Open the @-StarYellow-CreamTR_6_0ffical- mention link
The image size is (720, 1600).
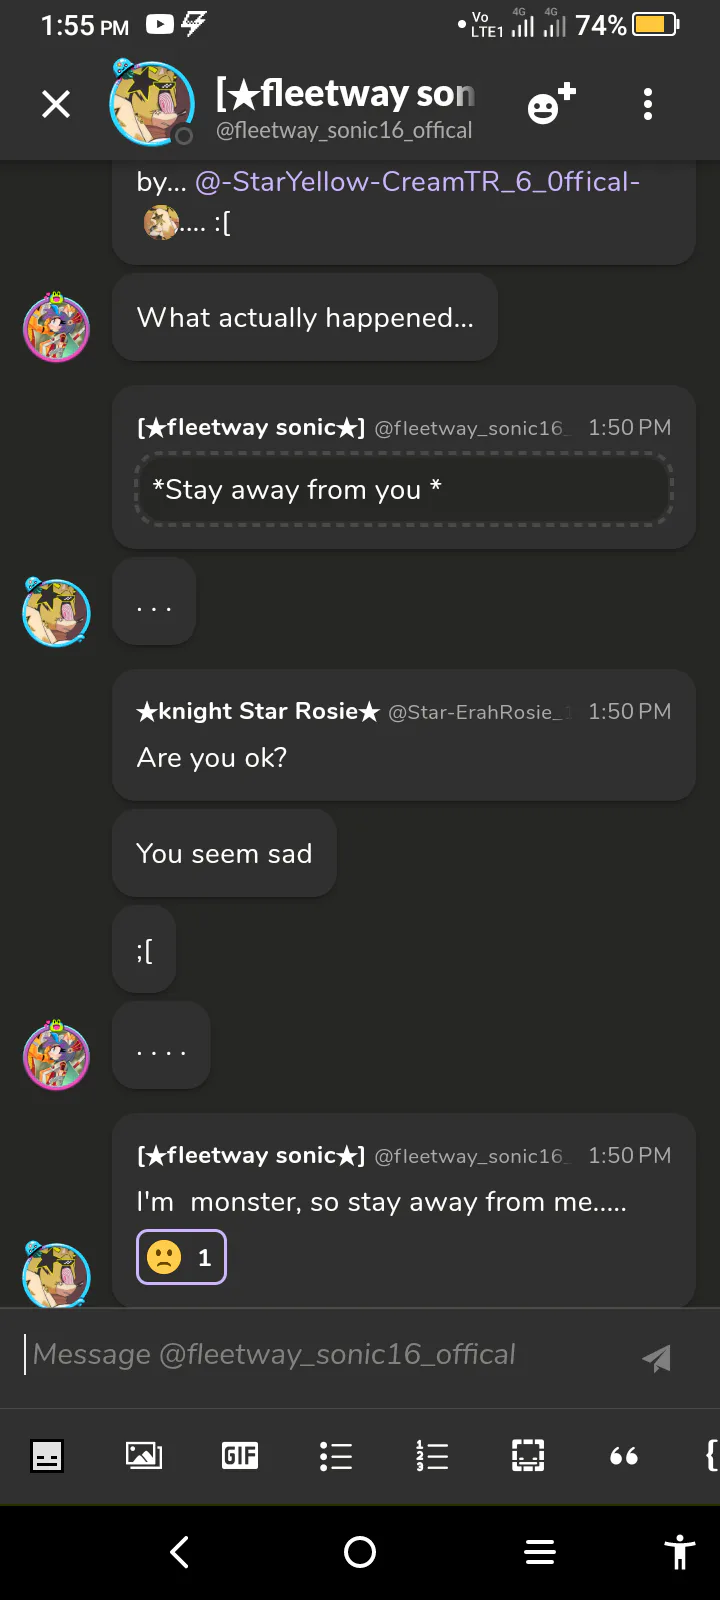coord(417,182)
